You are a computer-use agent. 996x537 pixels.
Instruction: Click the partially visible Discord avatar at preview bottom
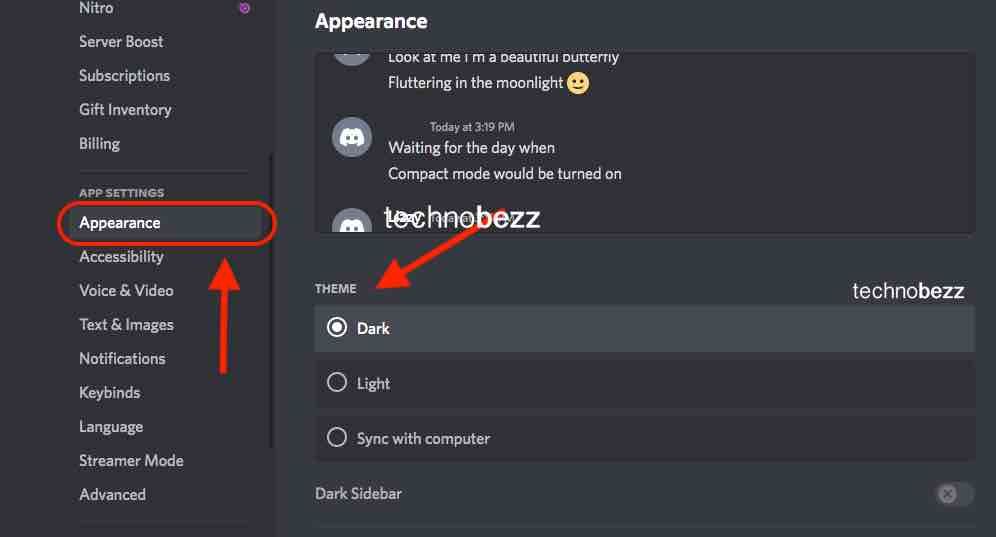click(352, 221)
